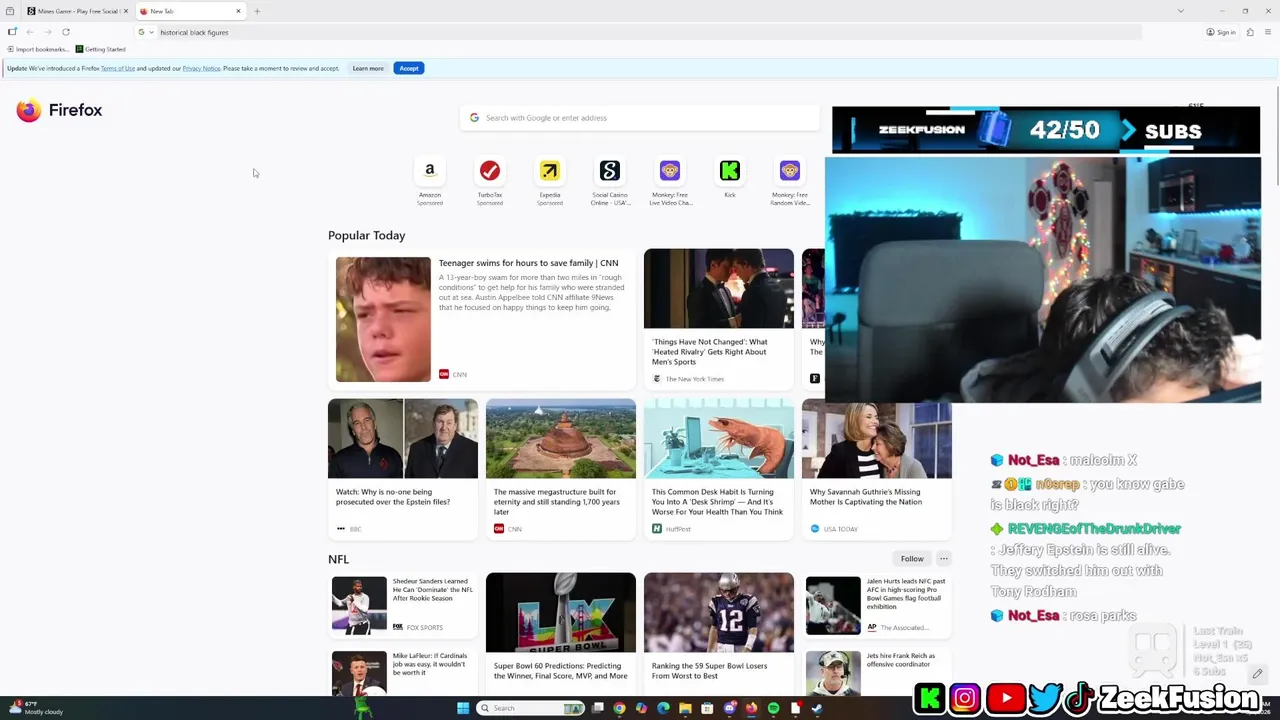Open Shedeur Sanders FOX Sports article
The width and height of the screenshot is (1280, 720).
point(403,605)
